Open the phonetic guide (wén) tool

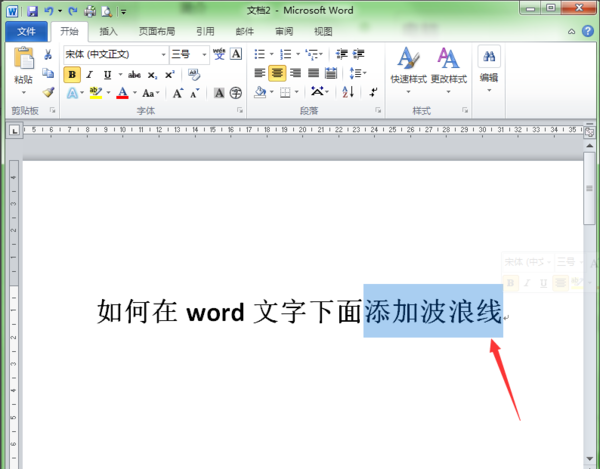tap(219, 54)
